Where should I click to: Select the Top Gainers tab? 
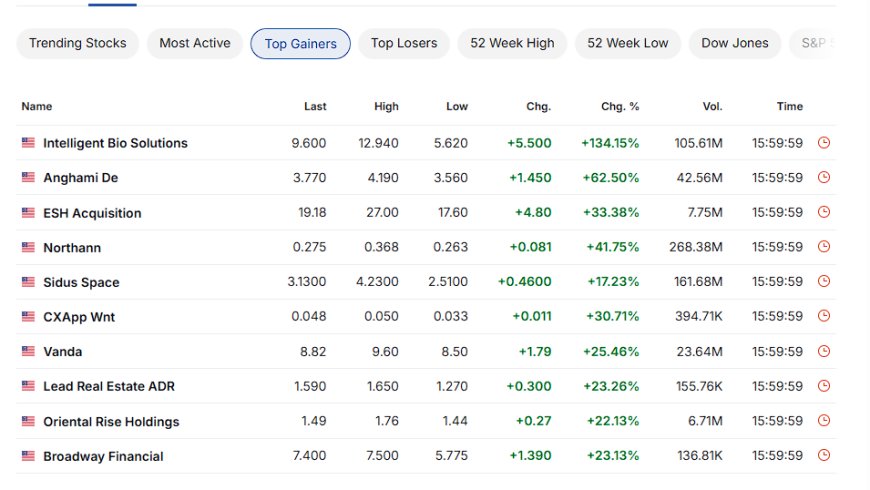pos(300,43)
